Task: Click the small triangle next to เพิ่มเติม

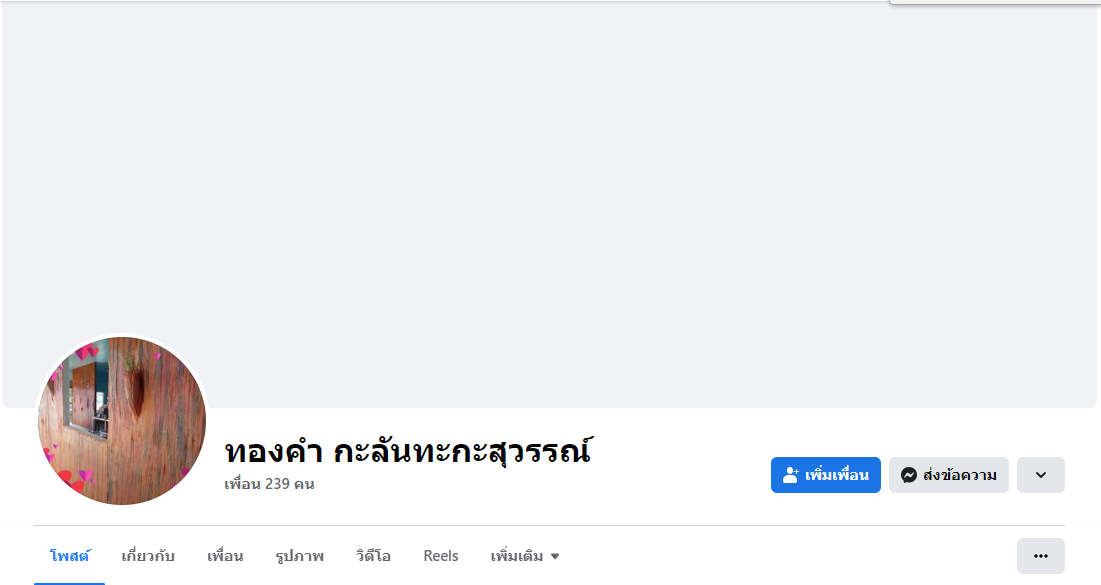Action: tap(555, 556)
